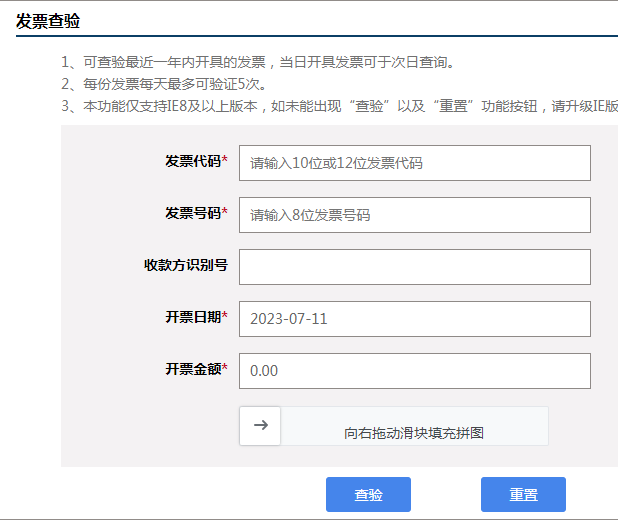Click the 发票查验 page heading
This screenshot has width=618, height=521.
48,21
